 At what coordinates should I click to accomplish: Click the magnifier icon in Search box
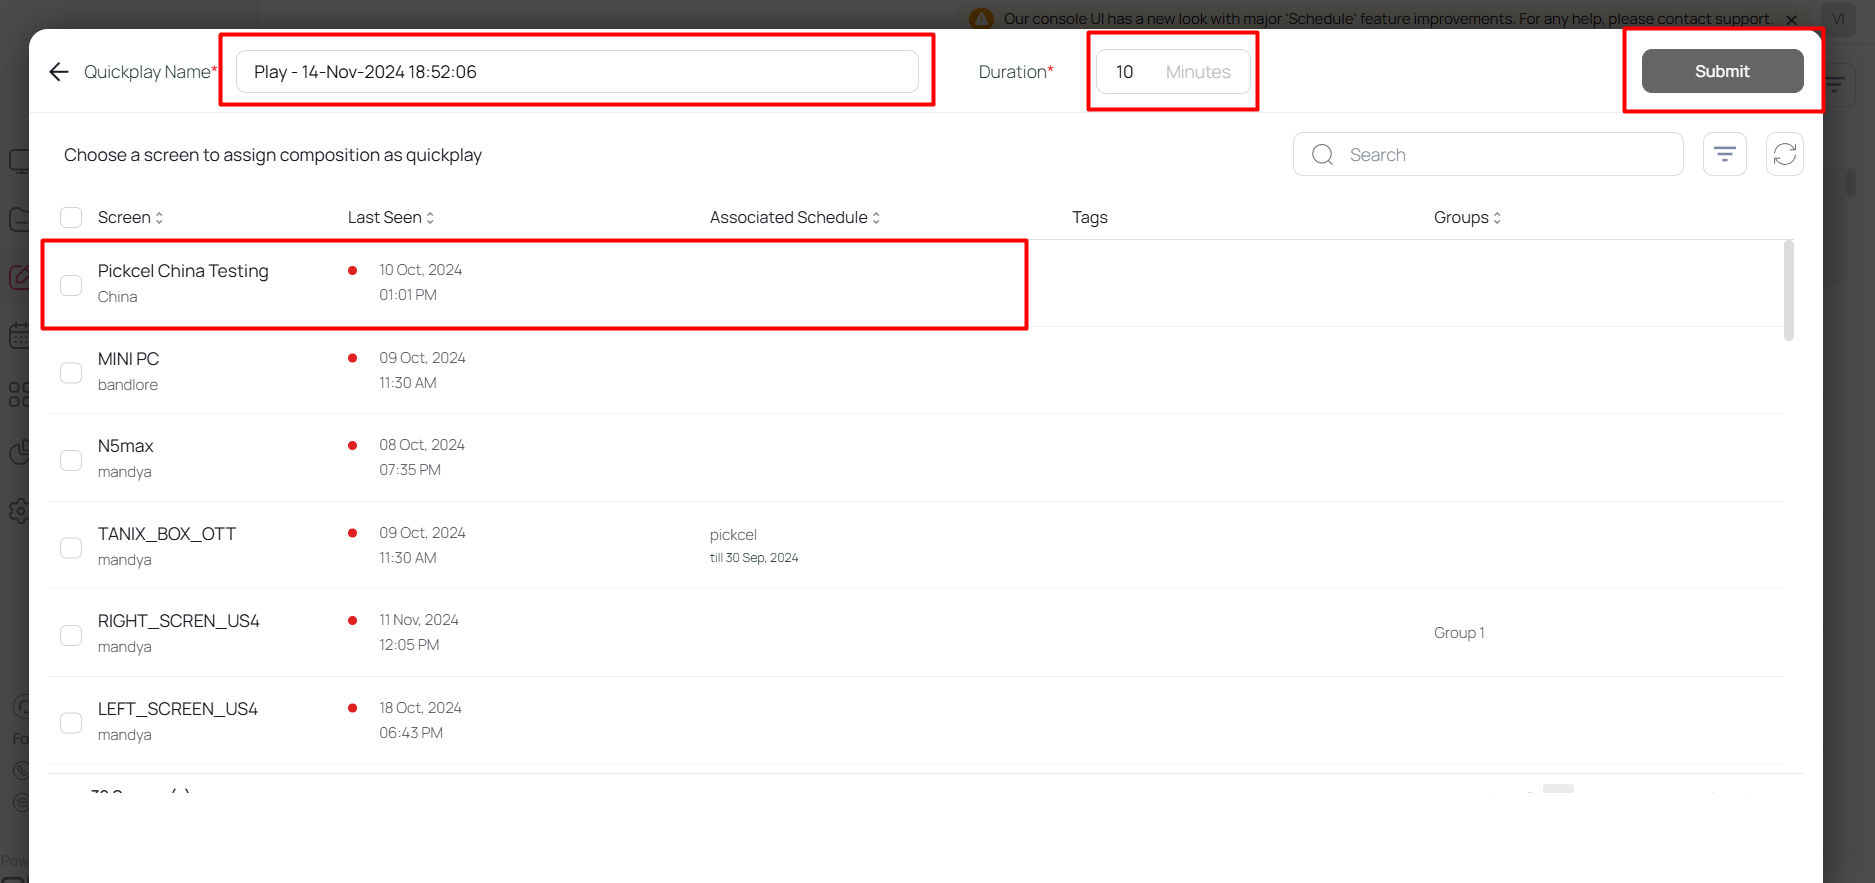[x=1322, y=155]
